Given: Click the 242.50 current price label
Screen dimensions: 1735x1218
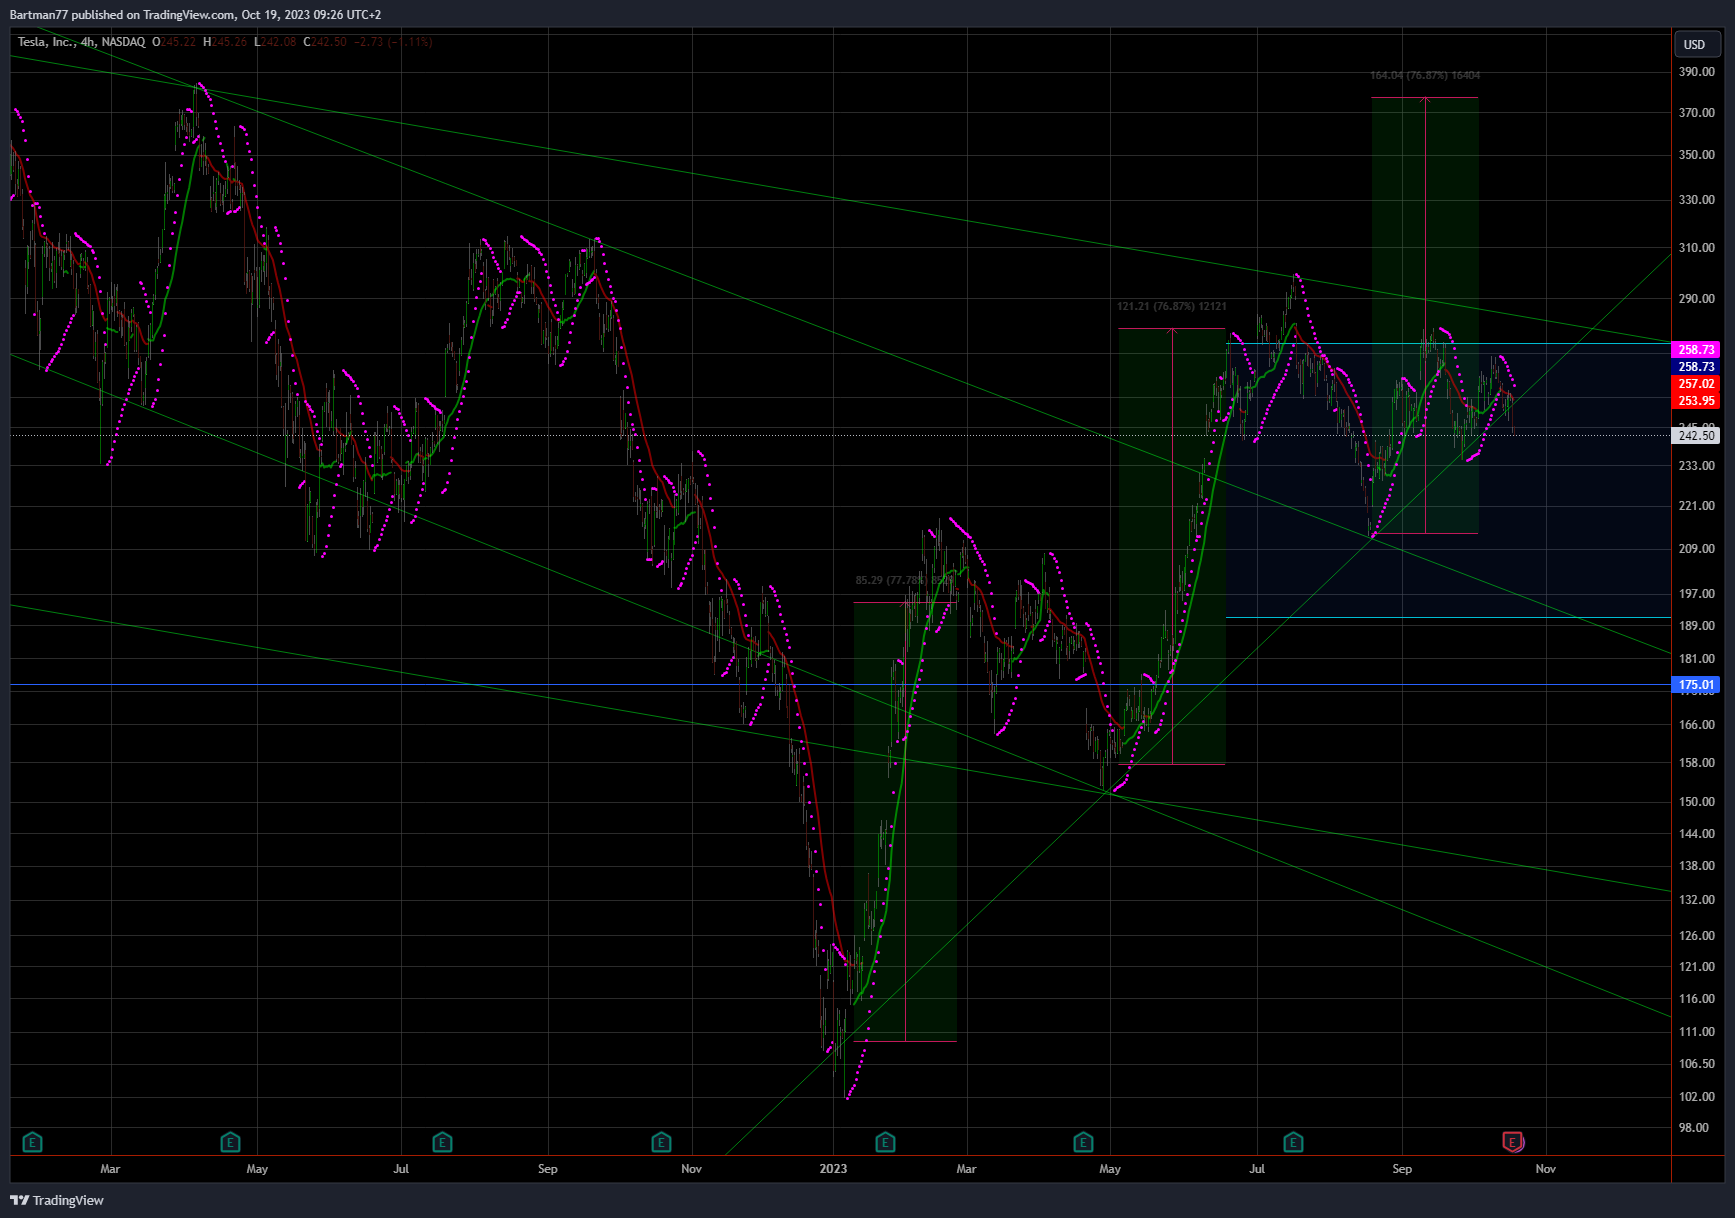Looking at the screenshot, I should pyautogui.click(x=1696, y=435).
